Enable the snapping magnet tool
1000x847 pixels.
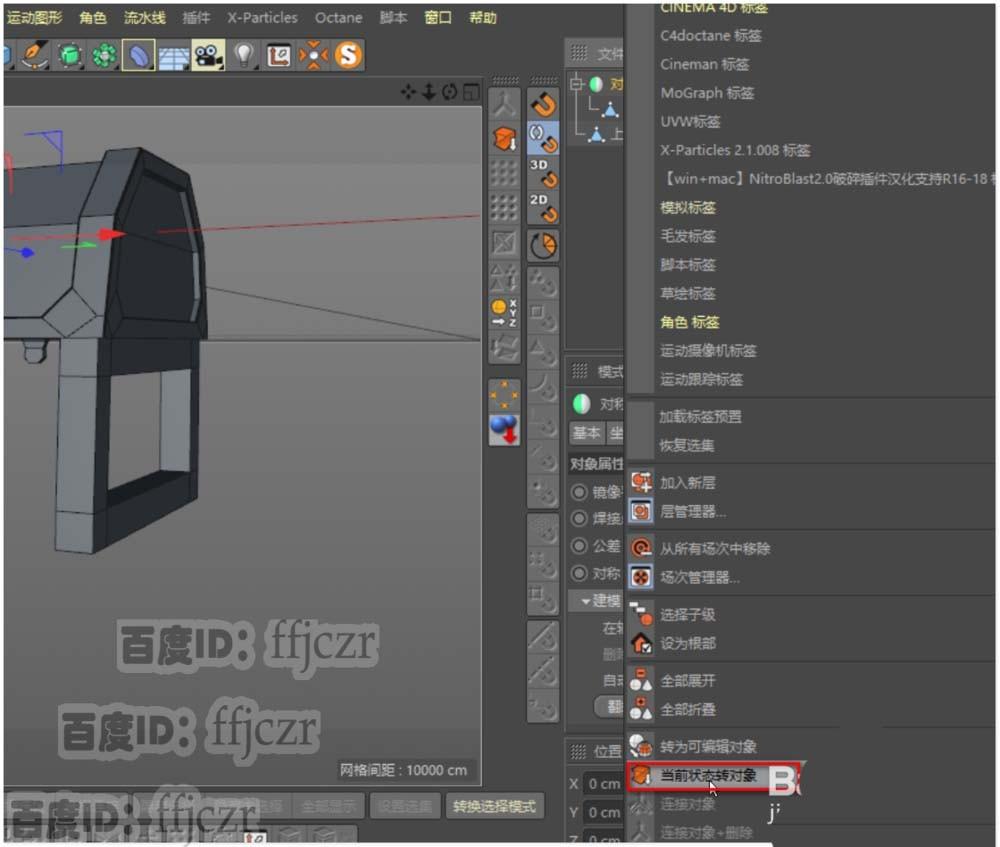(543, 102)
